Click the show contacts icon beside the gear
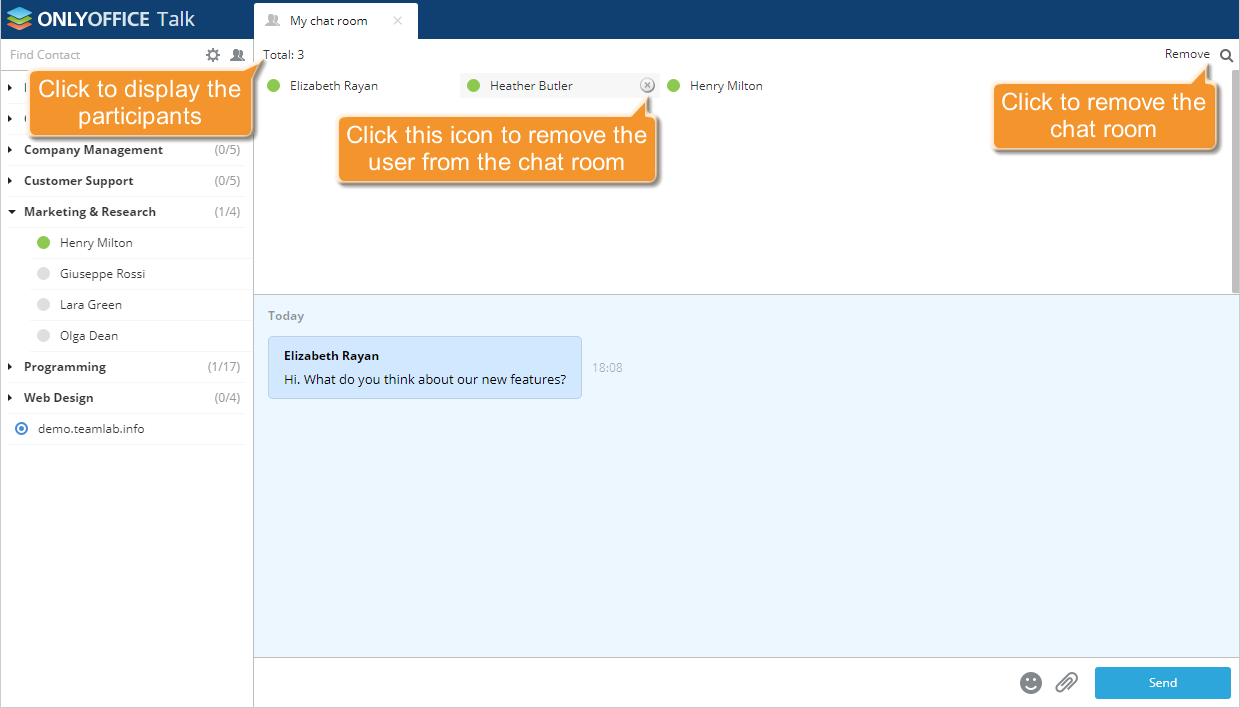This screenshot has width=1240, height=708. (238, 55)
